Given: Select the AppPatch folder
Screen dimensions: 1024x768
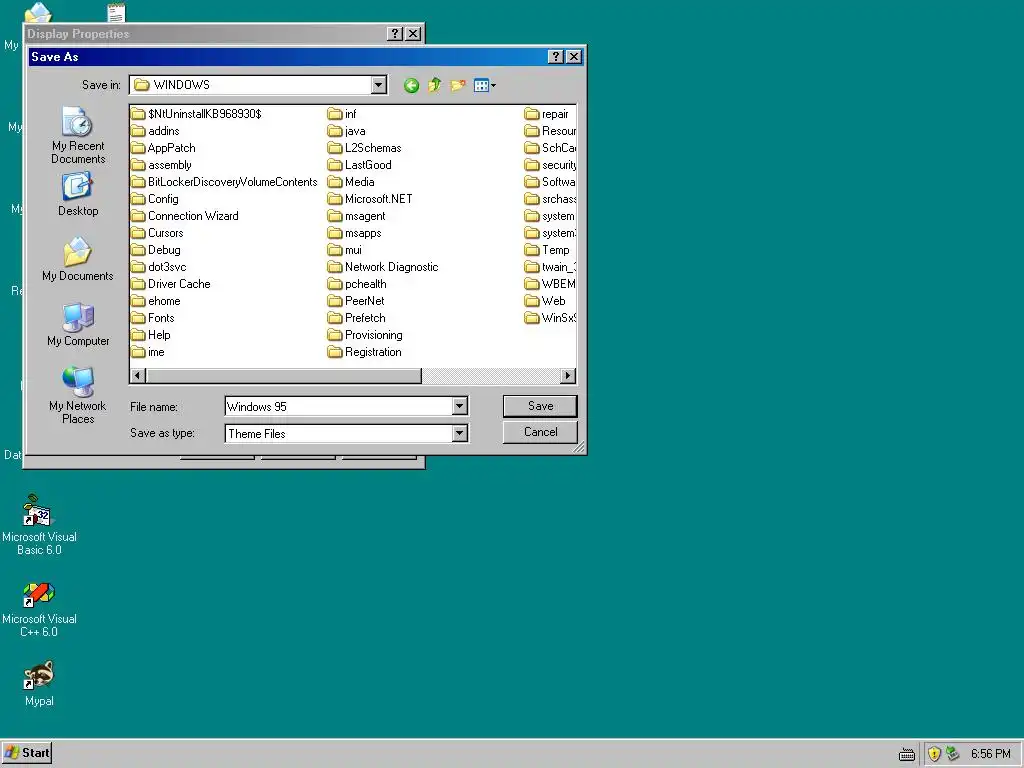Looking at the screenshot, I should point(163,148).
